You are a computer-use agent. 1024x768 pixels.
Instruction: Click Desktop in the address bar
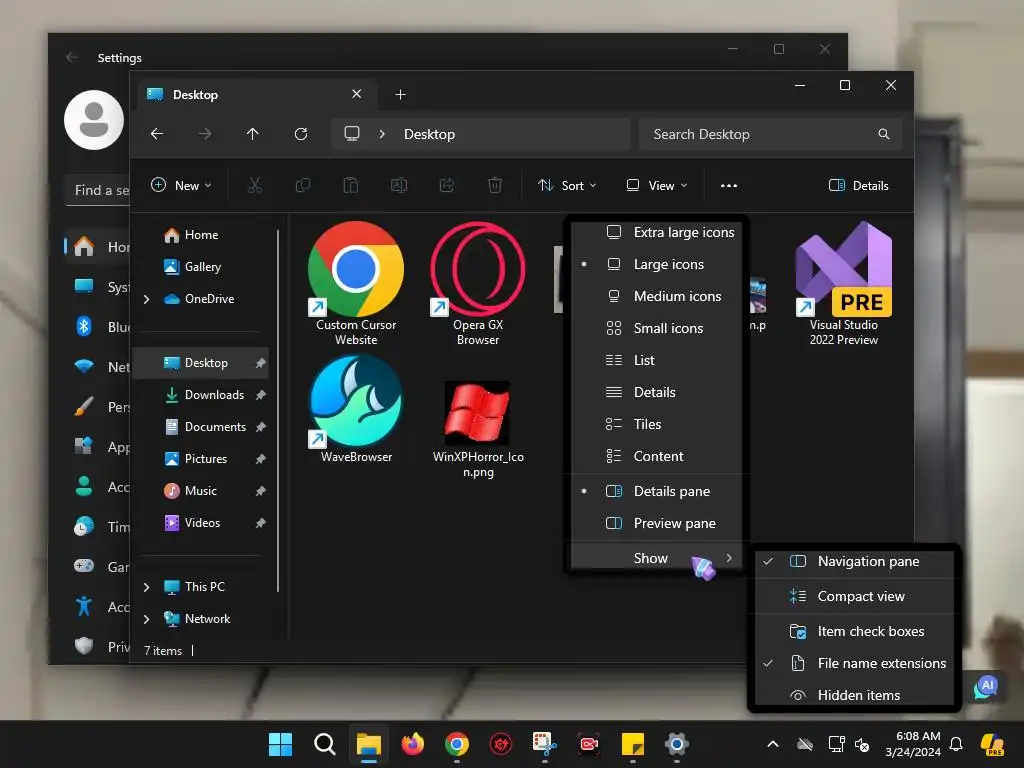tap(429, 134)
